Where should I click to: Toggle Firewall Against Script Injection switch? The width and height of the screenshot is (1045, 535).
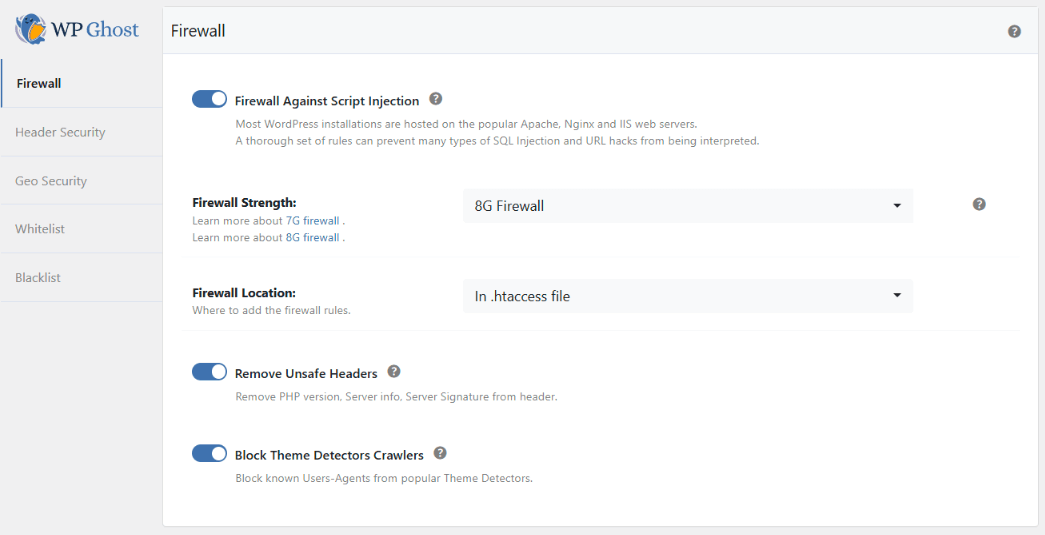[210, 99]
